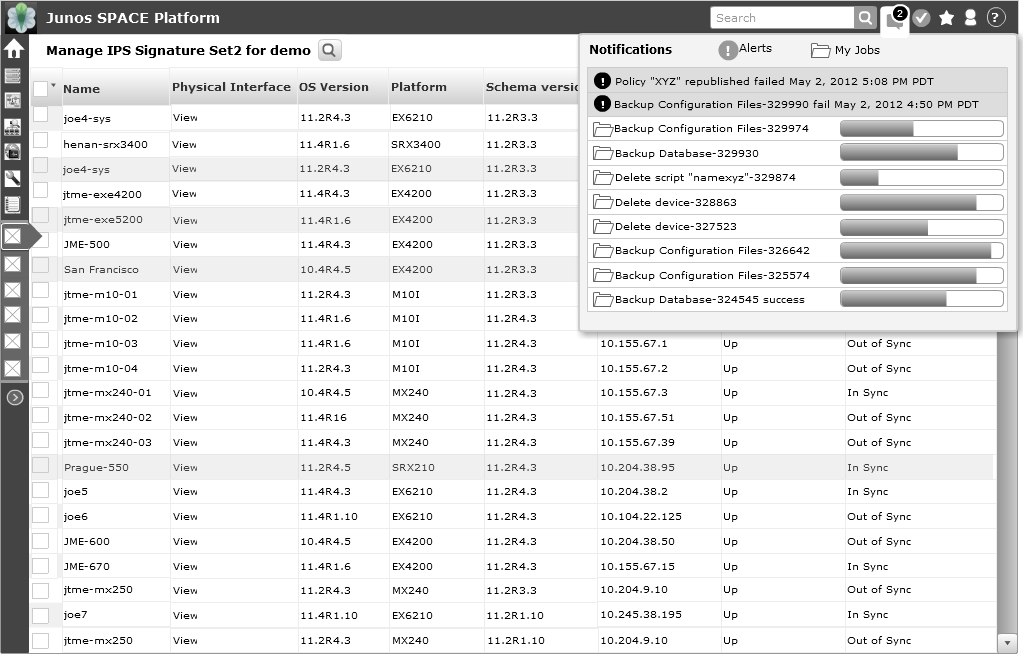The image size is (1023, 654).
Task: Check the box for henan-srx3400
Action: point(40,140)
